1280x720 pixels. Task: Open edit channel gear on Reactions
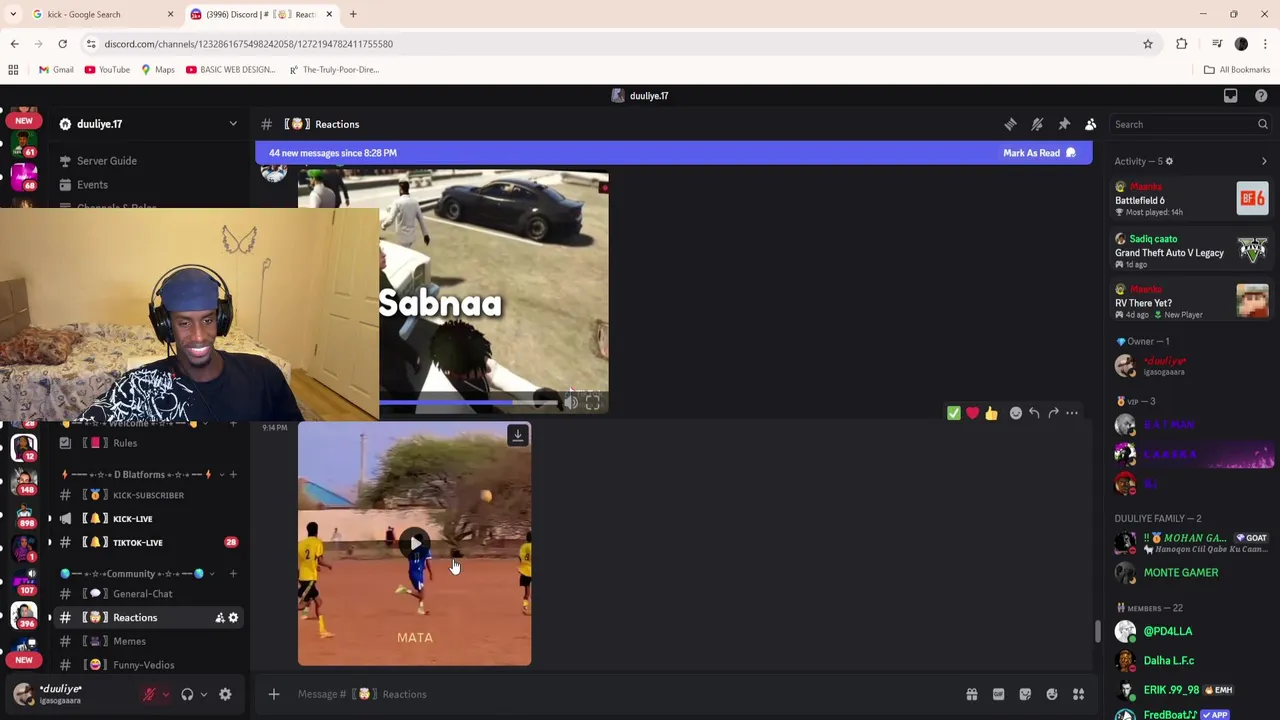tap(233, 618)
